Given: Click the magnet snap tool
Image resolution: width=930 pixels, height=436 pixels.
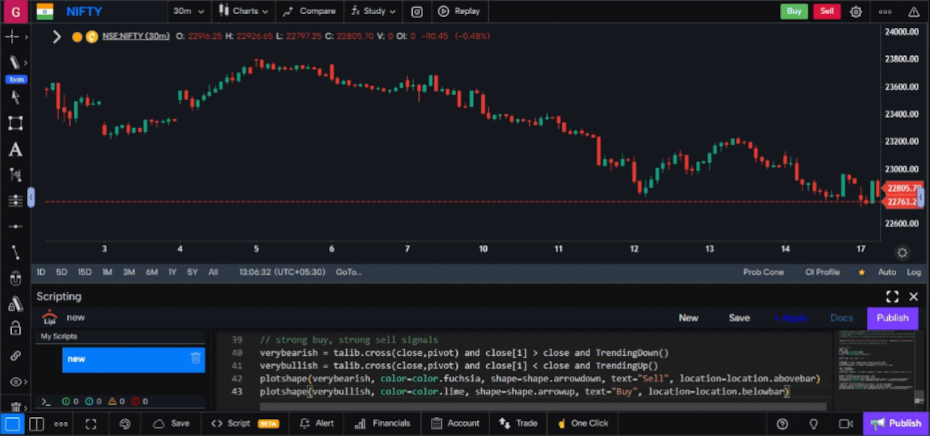Looking at the screenshot, I should pyautogui.click(x=15, y=278).
